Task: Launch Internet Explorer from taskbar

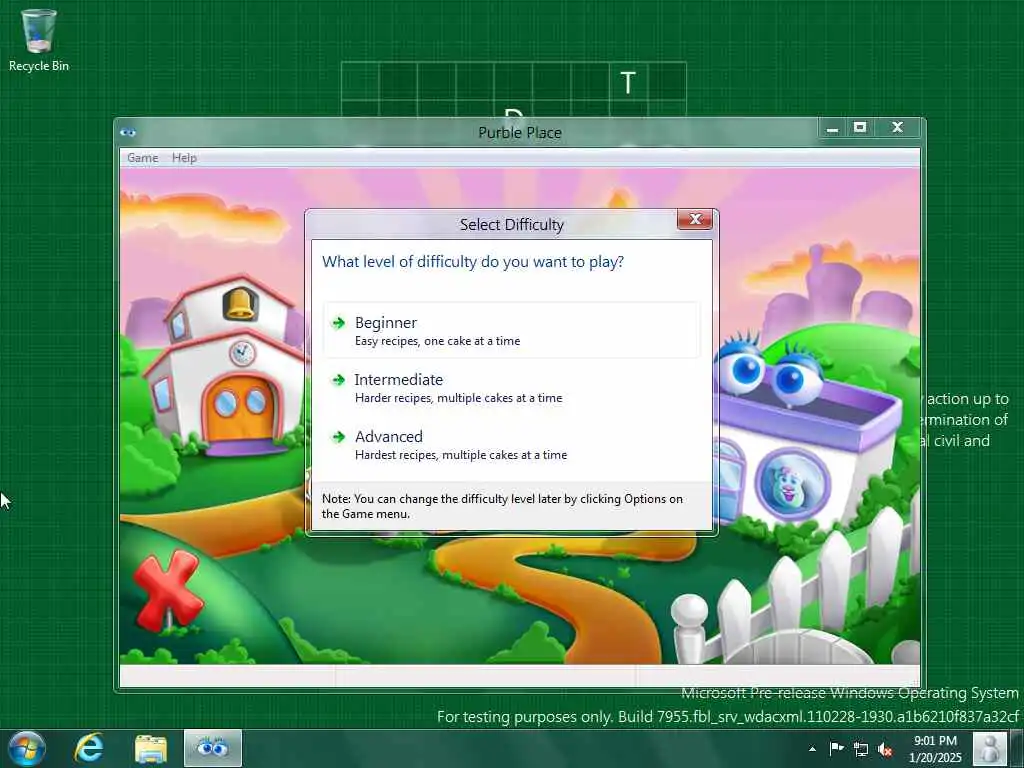Action: 89,748
